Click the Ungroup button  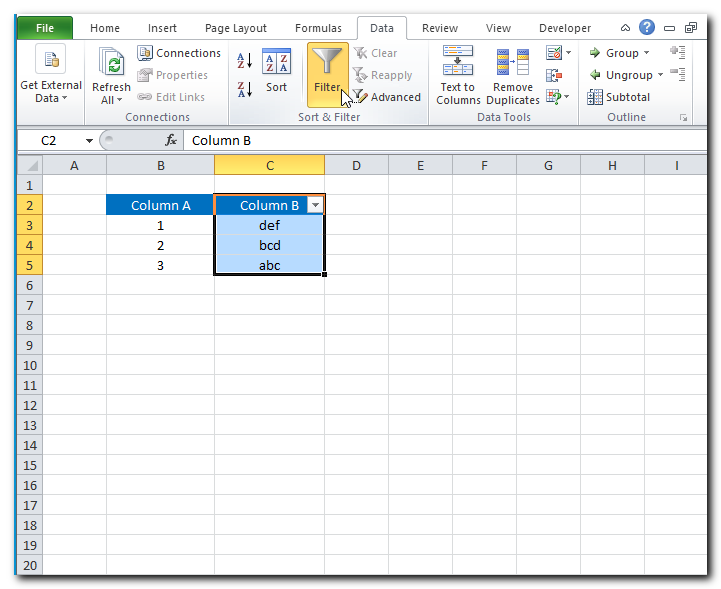click(620, 75)
